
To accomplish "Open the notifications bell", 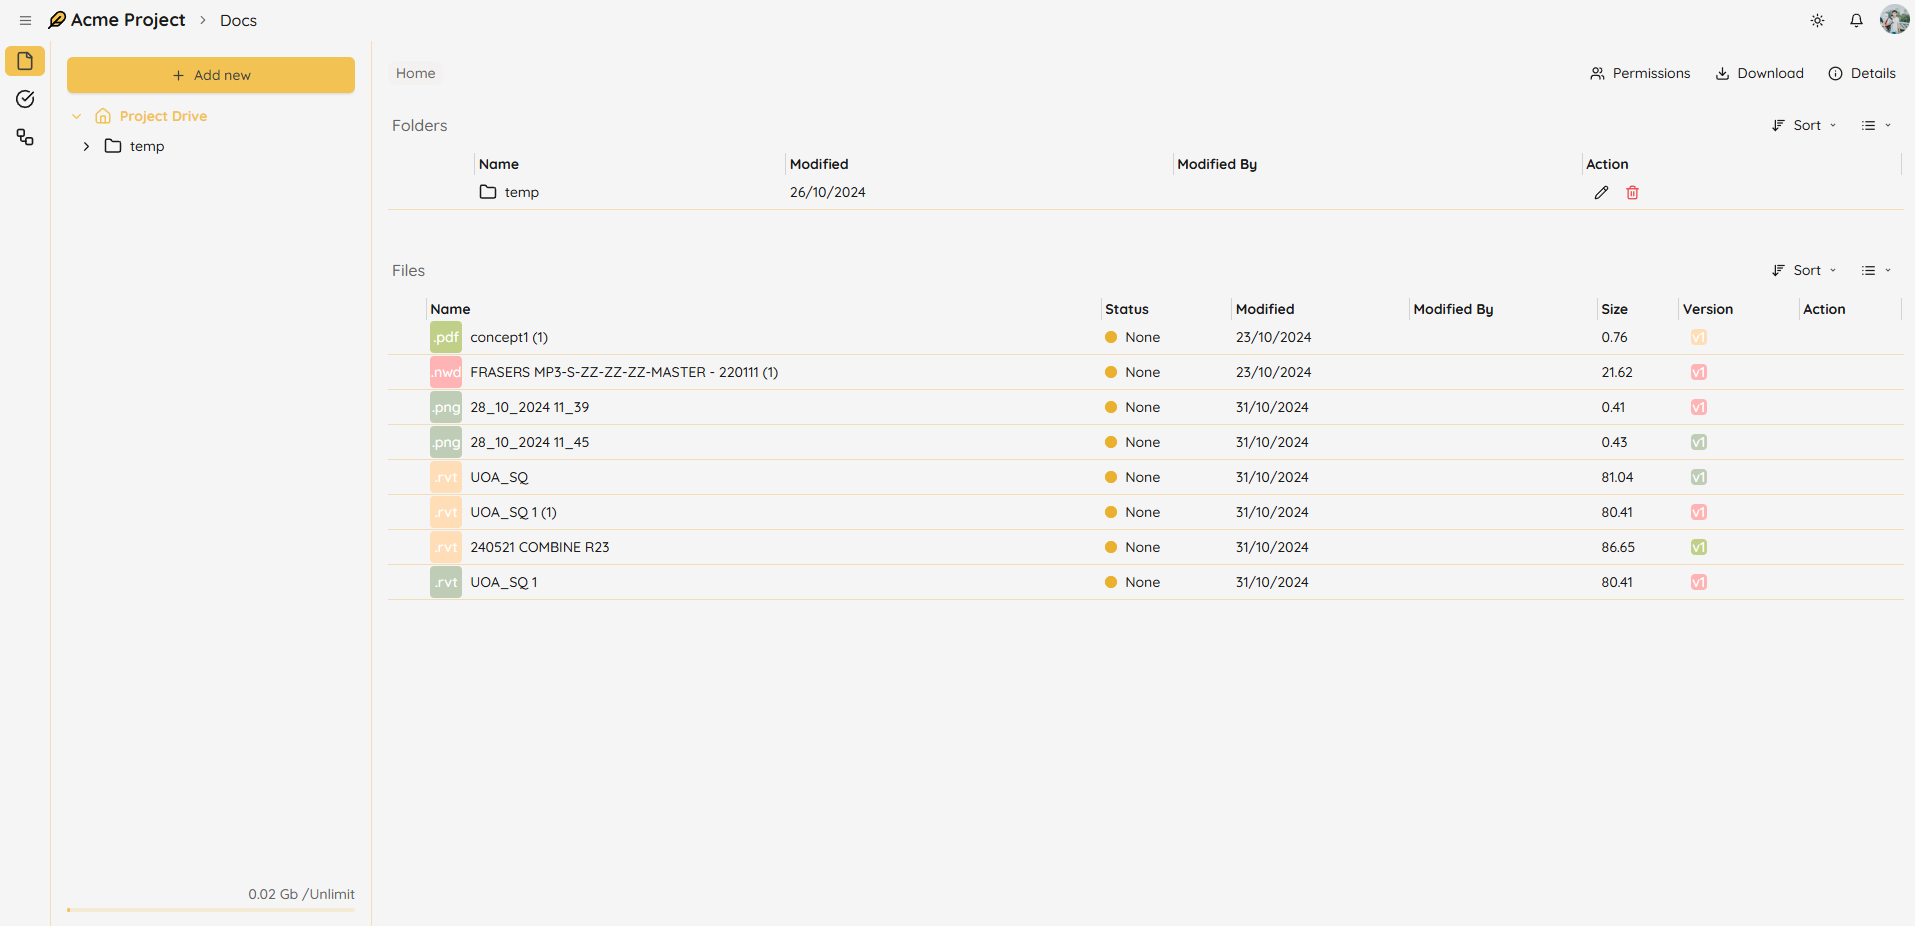I will [x=1856, y=21].
